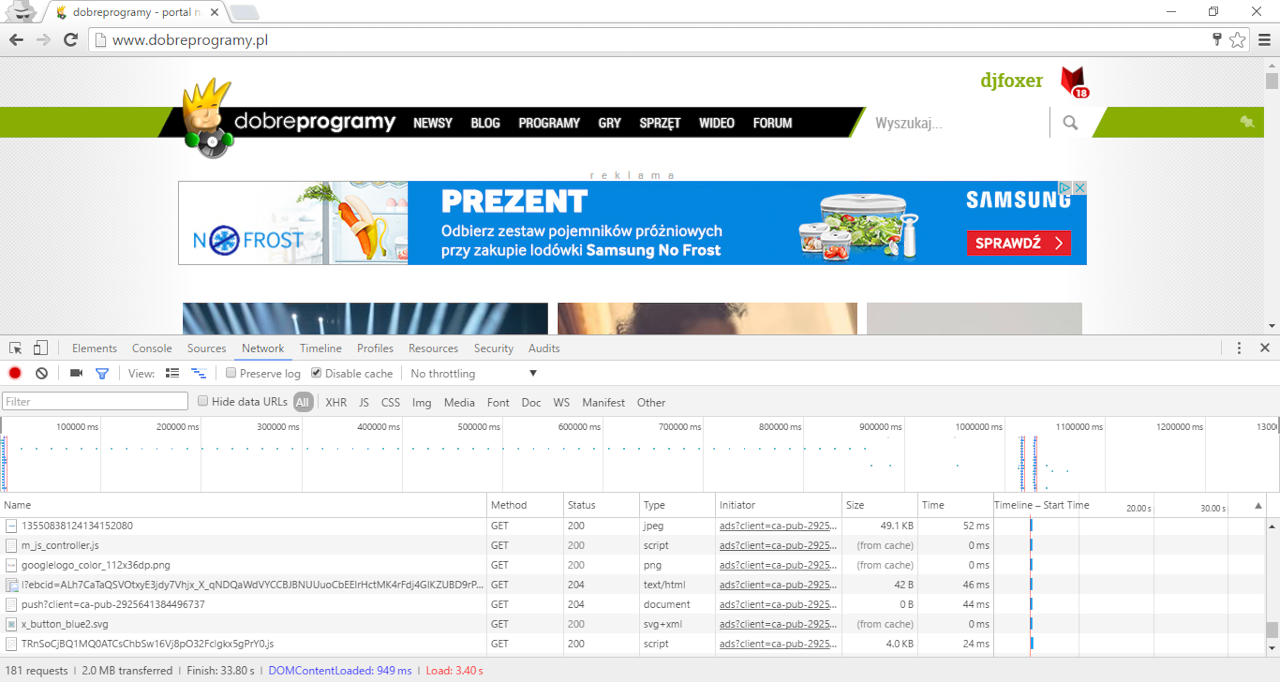Filter requests by WS

point(561,402)
